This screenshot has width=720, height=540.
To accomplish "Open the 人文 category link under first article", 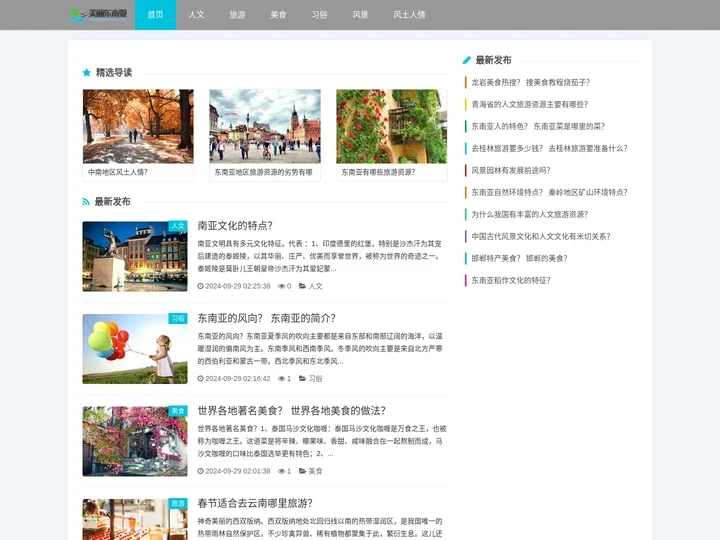I will pos(315,286).
